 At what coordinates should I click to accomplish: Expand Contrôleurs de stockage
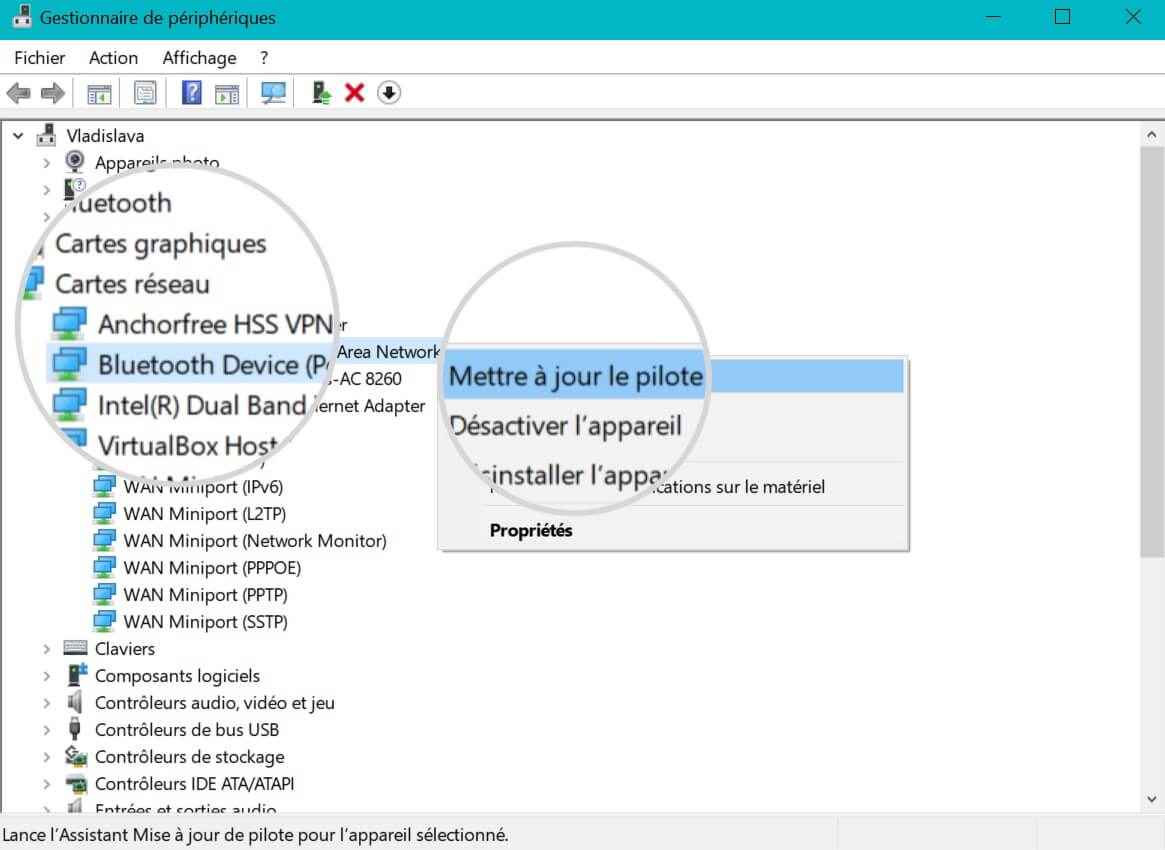click(47, 757)
